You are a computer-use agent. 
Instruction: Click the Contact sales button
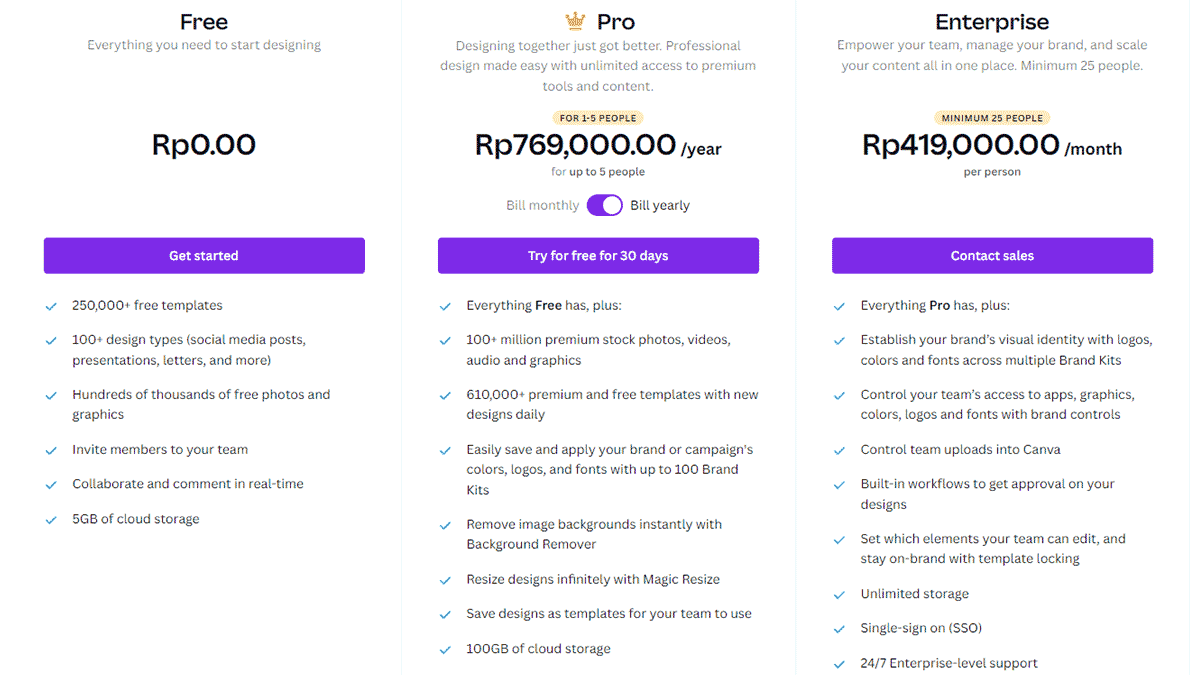tap(992, 255)
